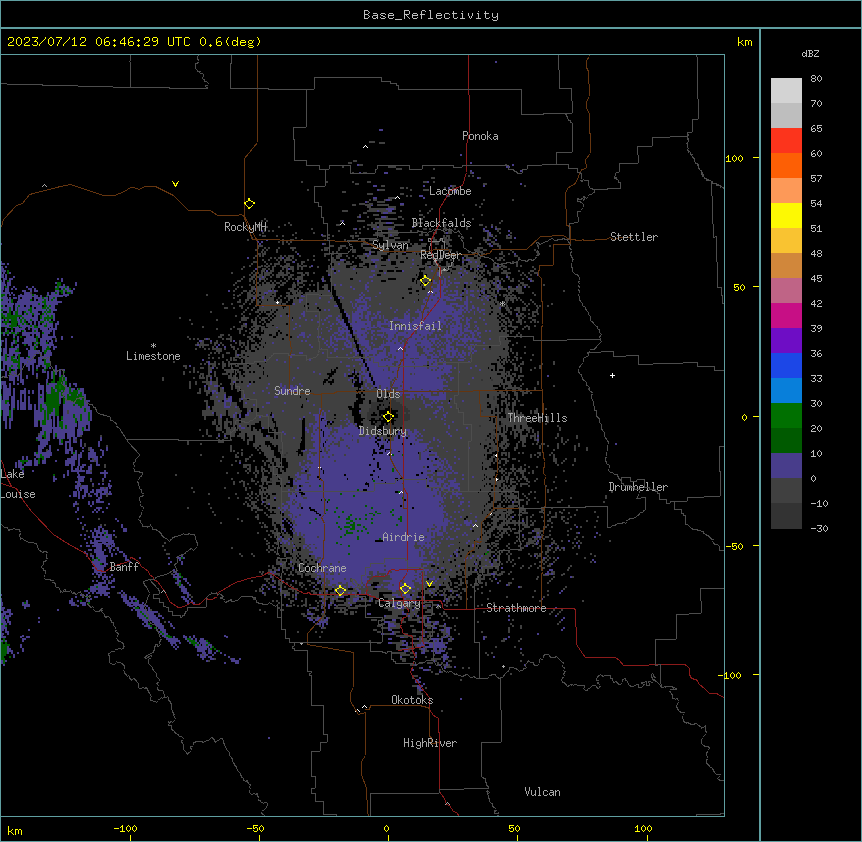Click the Sylvan label on the map
This screenshot has height=842, width=862.
tap(390, 245)
